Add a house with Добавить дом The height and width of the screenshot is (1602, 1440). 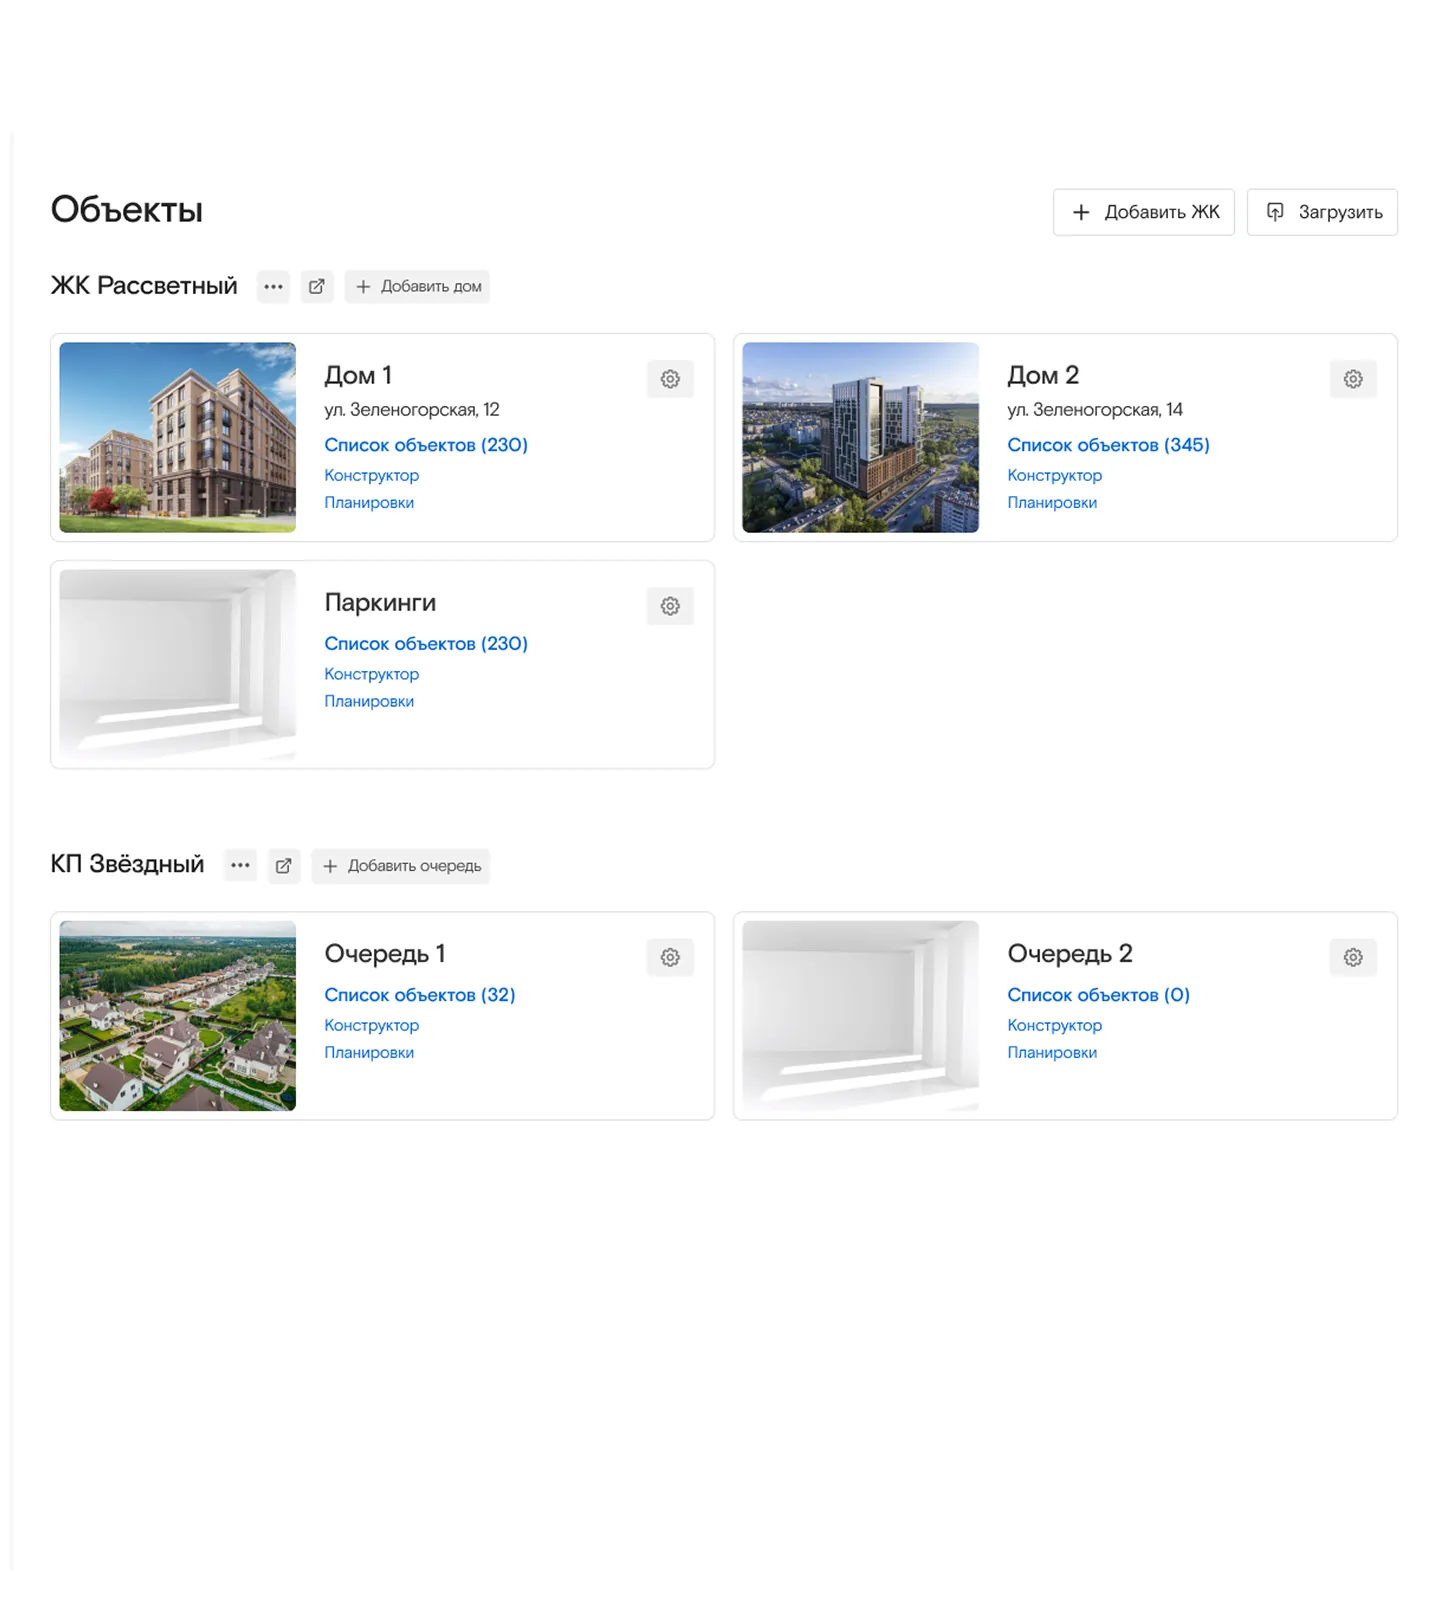[418, 286]
